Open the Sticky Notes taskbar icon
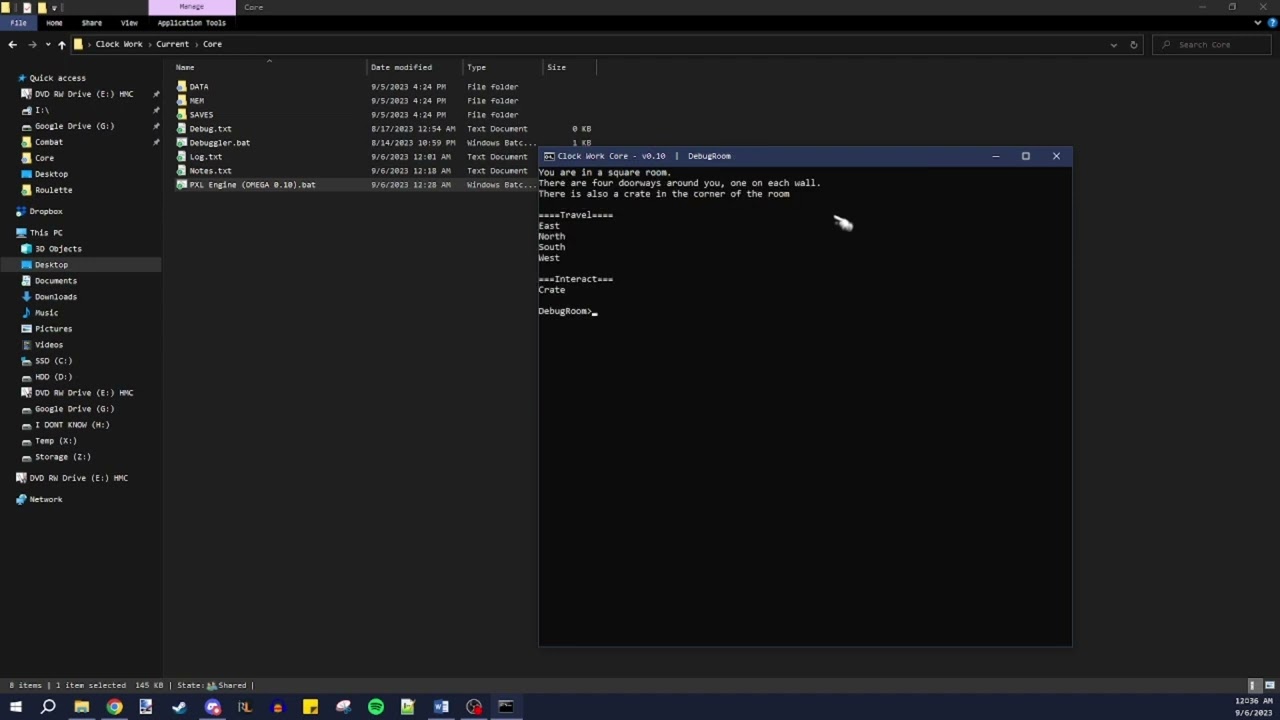The width and height of the screenshot is (1280, 720). (x=310, y=707)
